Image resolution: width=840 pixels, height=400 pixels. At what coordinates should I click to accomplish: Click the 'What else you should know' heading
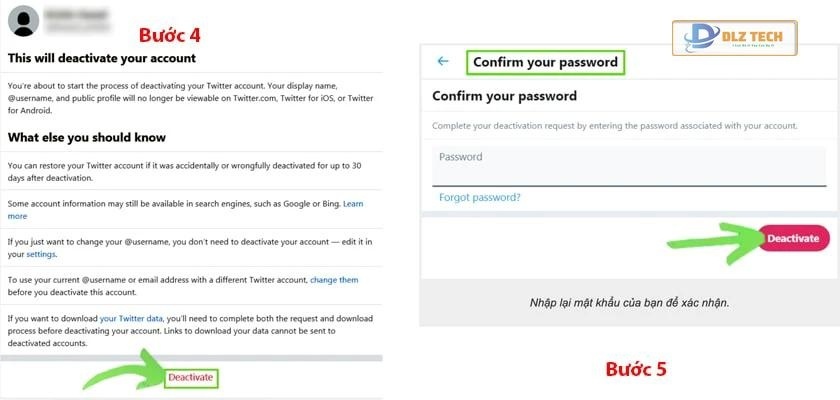point(87,137)
